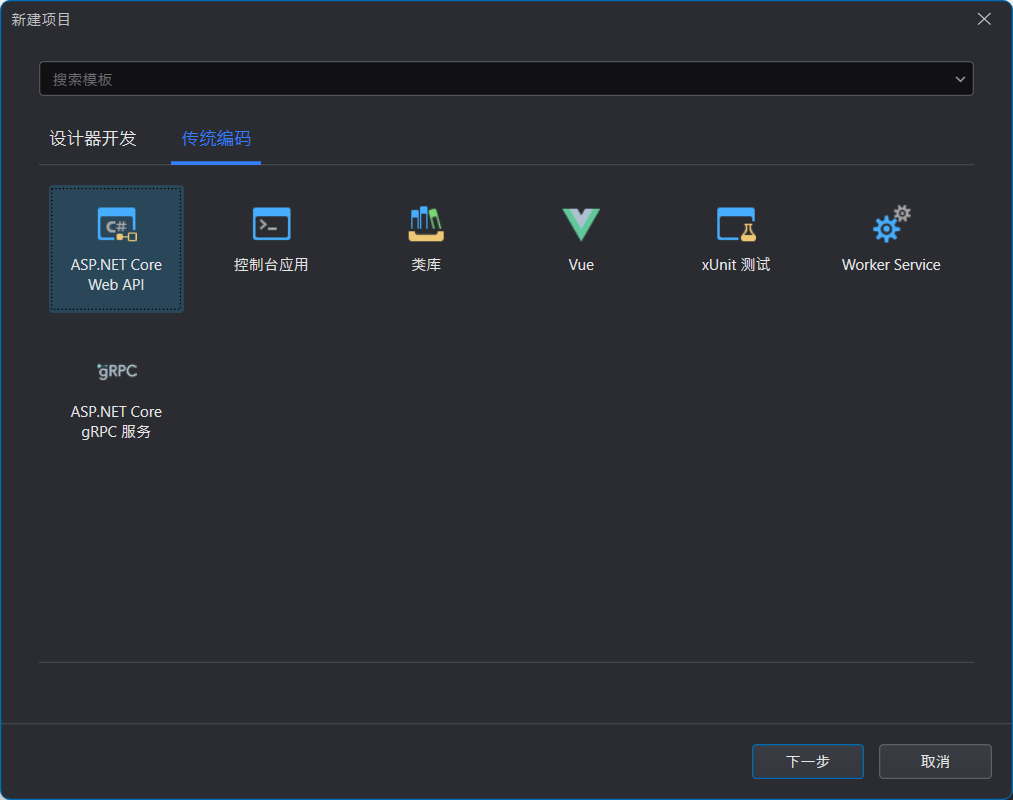Click the "Worker Service" label text
Screen dimensions: 1013x800
(x=891, y=265)
